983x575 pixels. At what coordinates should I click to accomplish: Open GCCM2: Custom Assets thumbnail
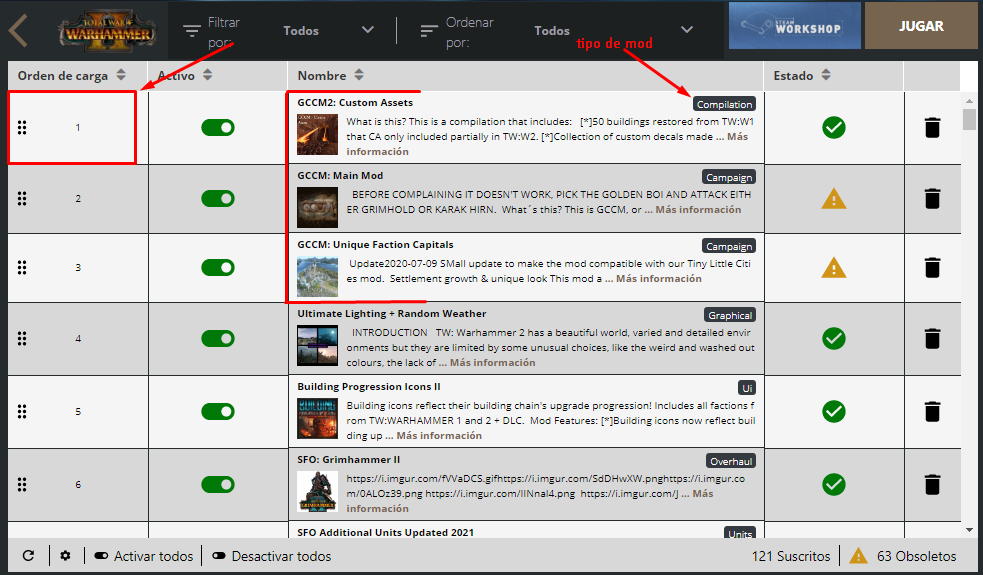[317, 135]
